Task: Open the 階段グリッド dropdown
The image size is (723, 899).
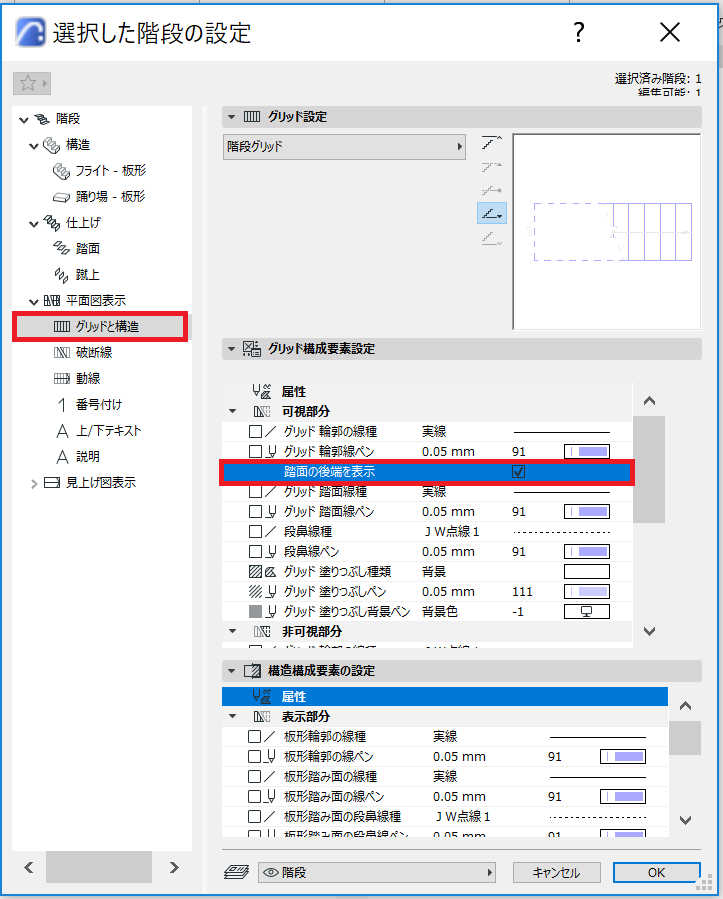Action: point(344,147)
